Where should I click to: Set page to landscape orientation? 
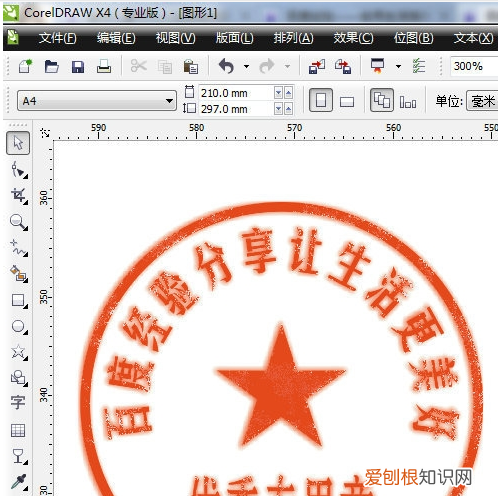pos(347,101)
